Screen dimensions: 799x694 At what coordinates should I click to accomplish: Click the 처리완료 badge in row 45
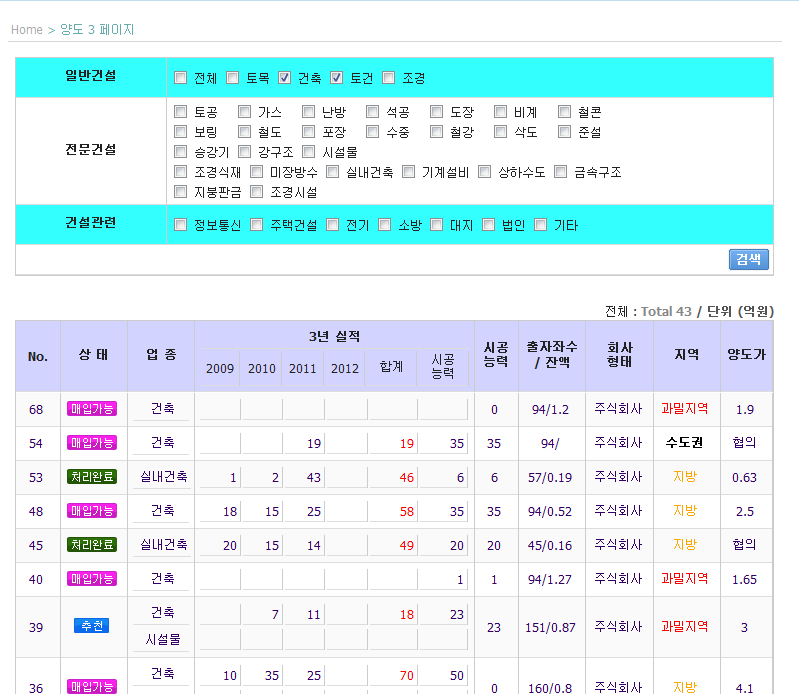pyautogui.click(x=92, y=545)
